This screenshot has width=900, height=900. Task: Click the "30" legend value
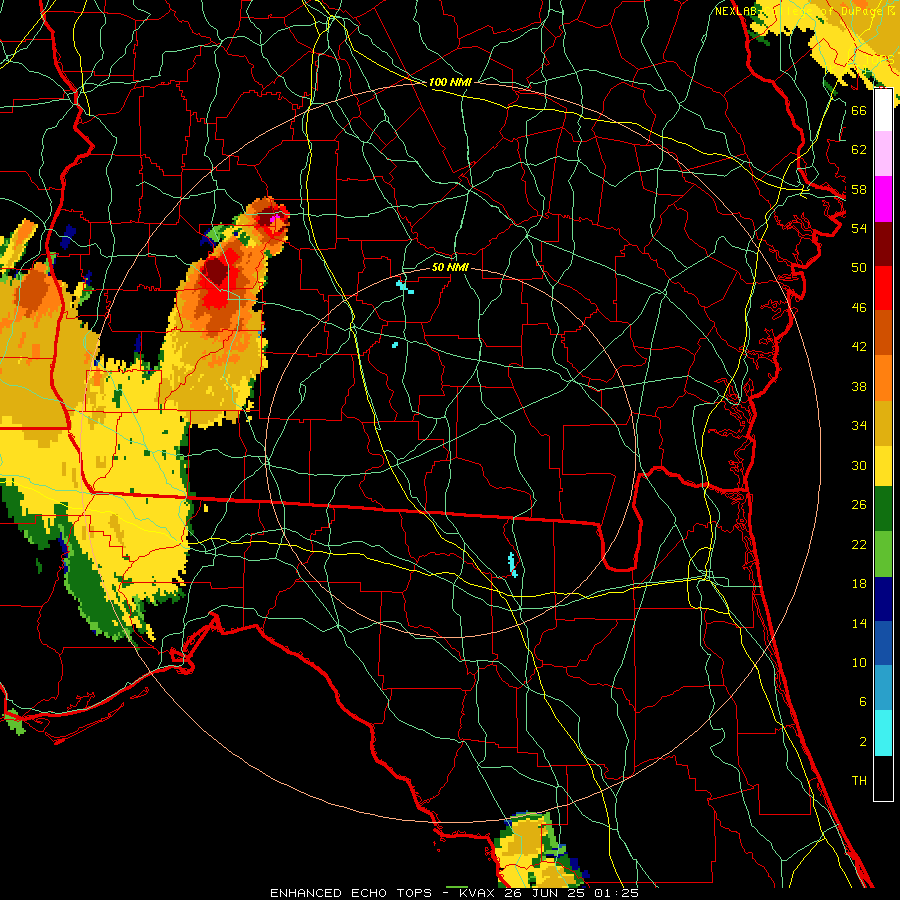coord(859,465)
